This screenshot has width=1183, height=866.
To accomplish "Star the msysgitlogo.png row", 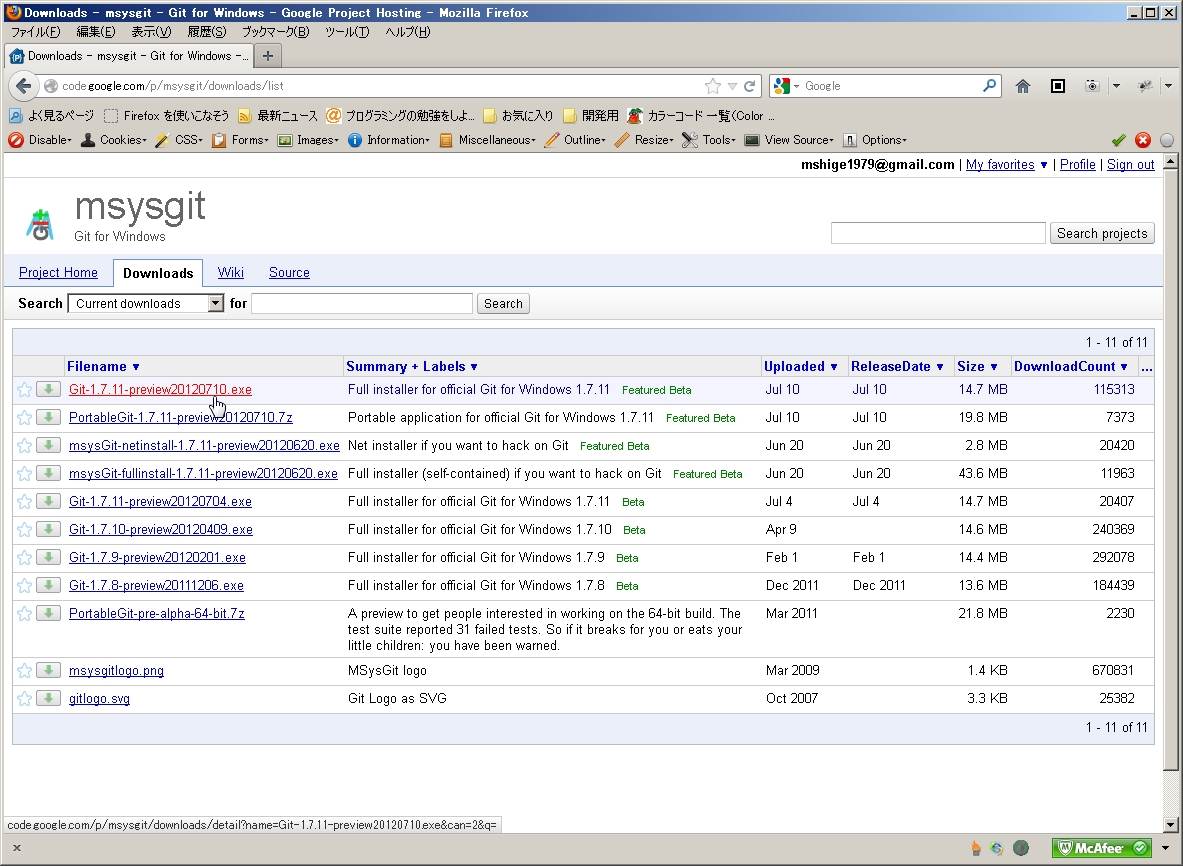I will point(24,670).
